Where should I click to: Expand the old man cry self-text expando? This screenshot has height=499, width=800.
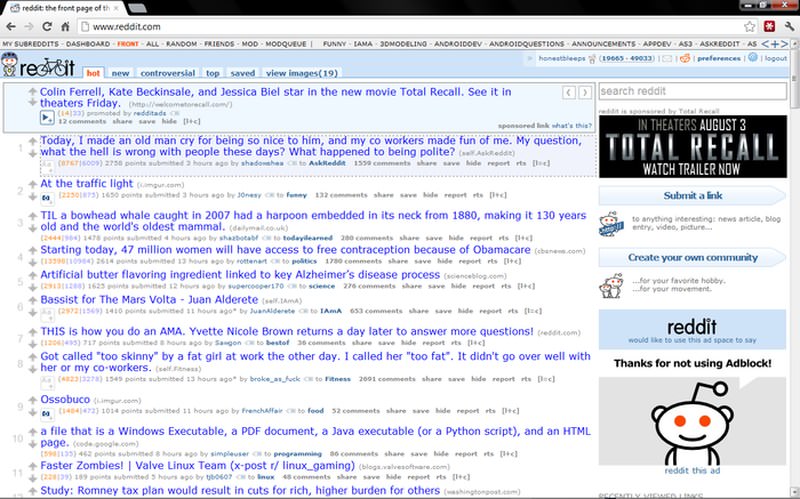[47, 165]
